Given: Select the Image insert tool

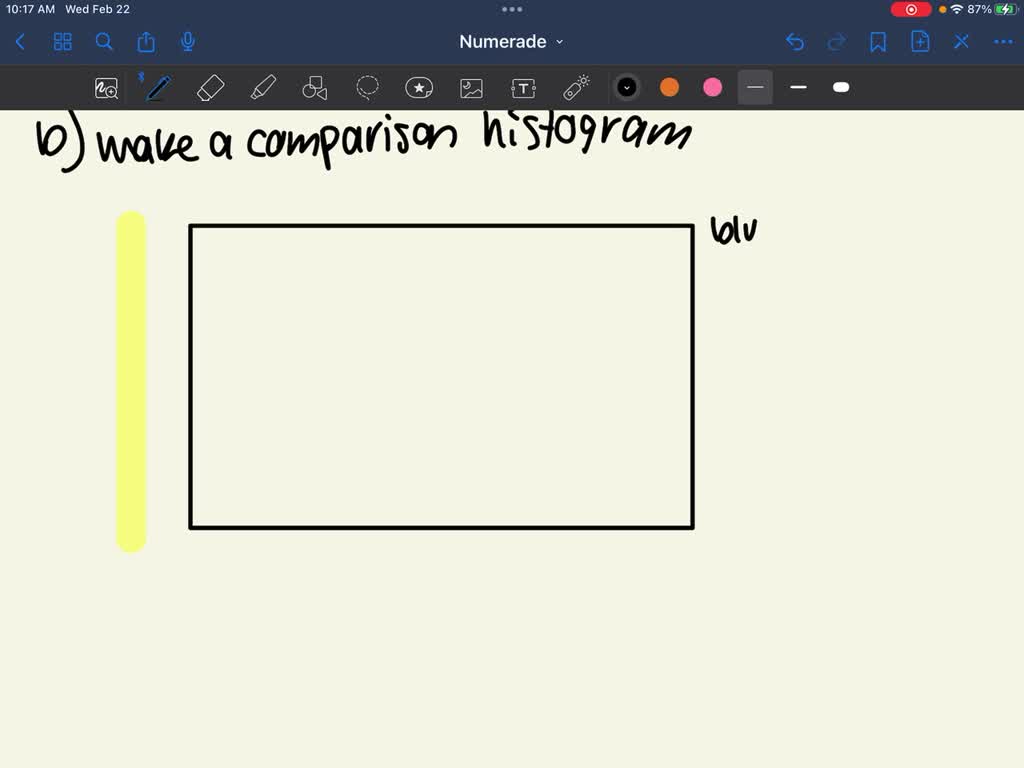Looking at the screenshot, I should point(472,88).
